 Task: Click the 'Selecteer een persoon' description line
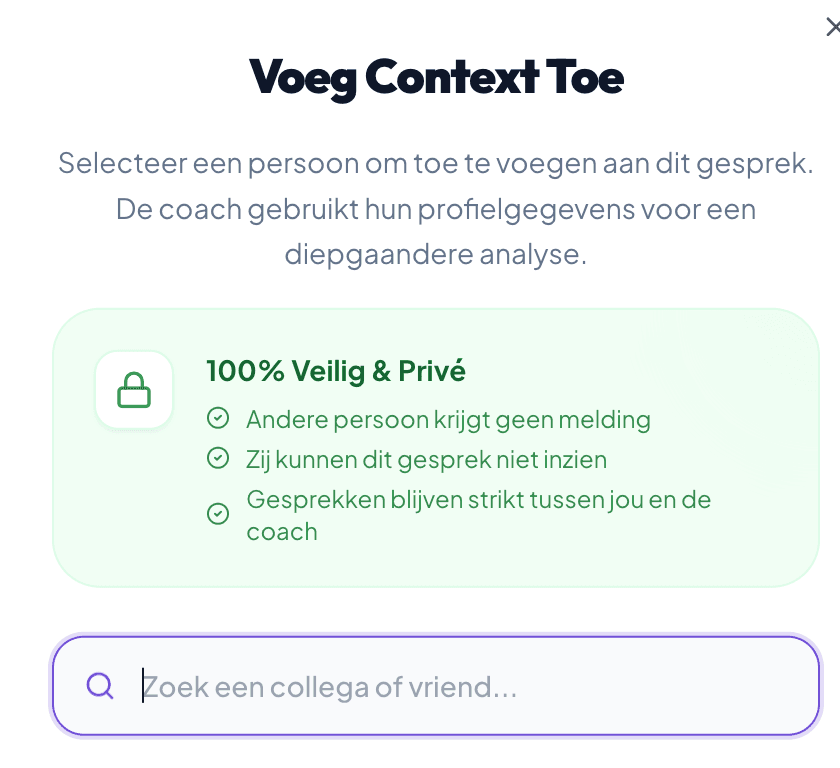coord(435,163)
